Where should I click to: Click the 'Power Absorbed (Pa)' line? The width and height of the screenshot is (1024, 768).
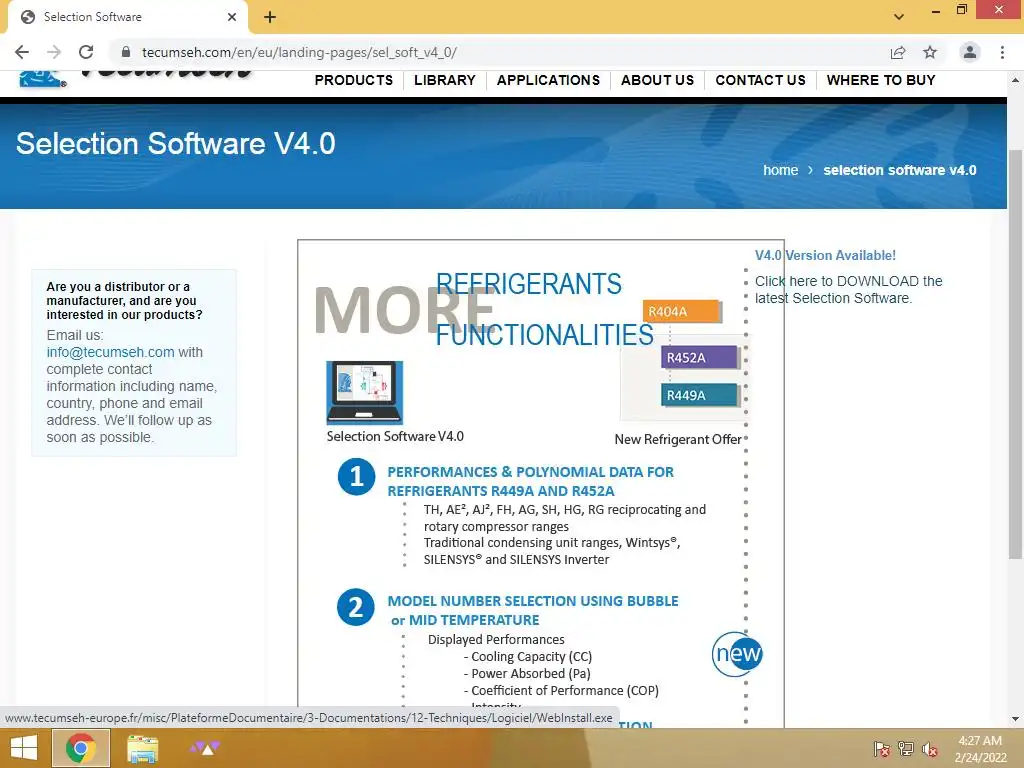(x=527, y=673)
